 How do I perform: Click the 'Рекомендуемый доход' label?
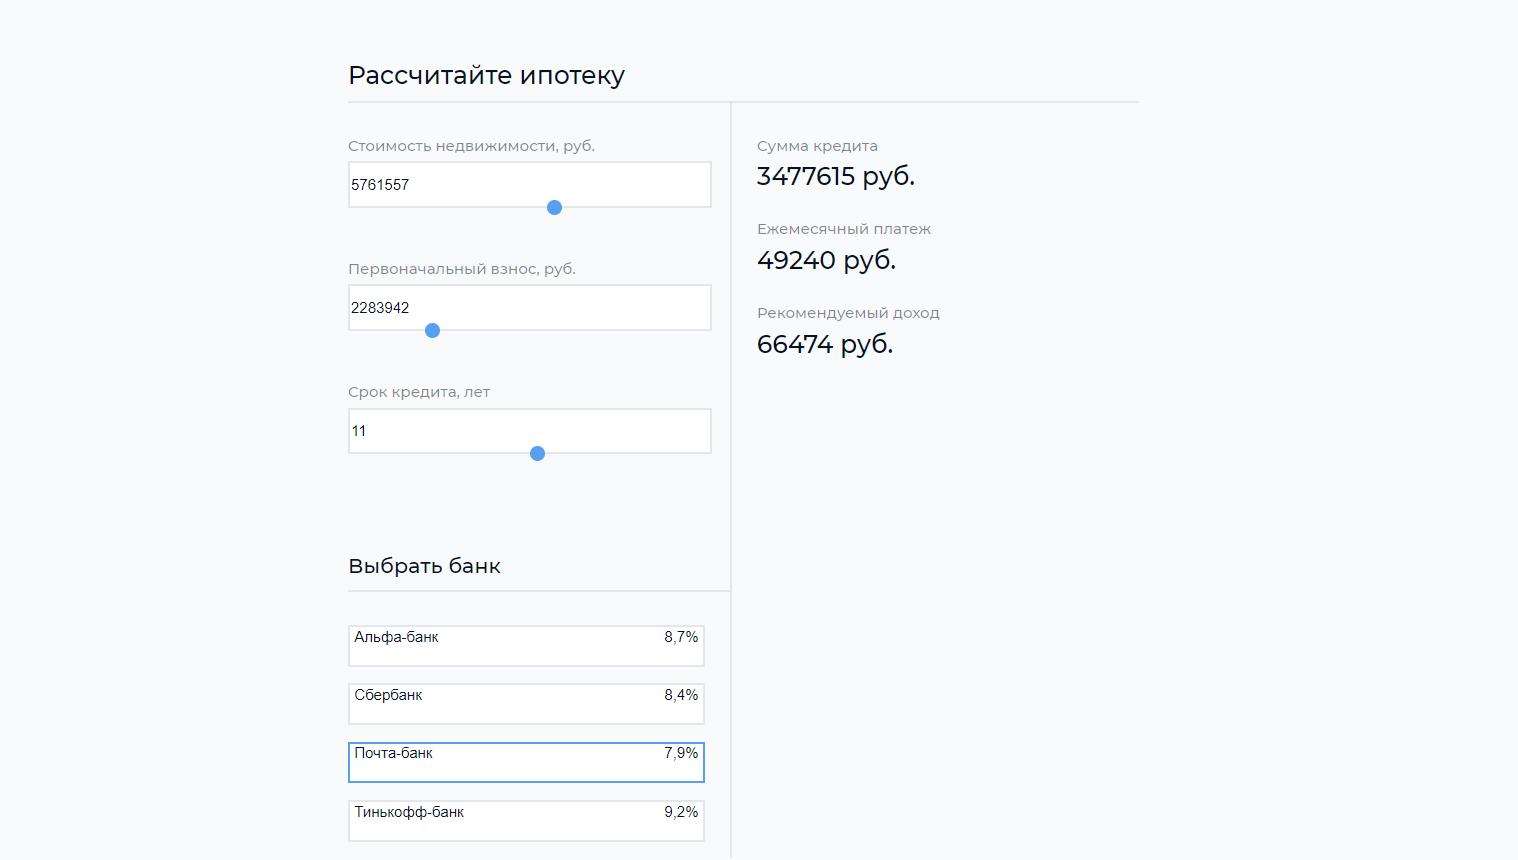click(848, 313)
